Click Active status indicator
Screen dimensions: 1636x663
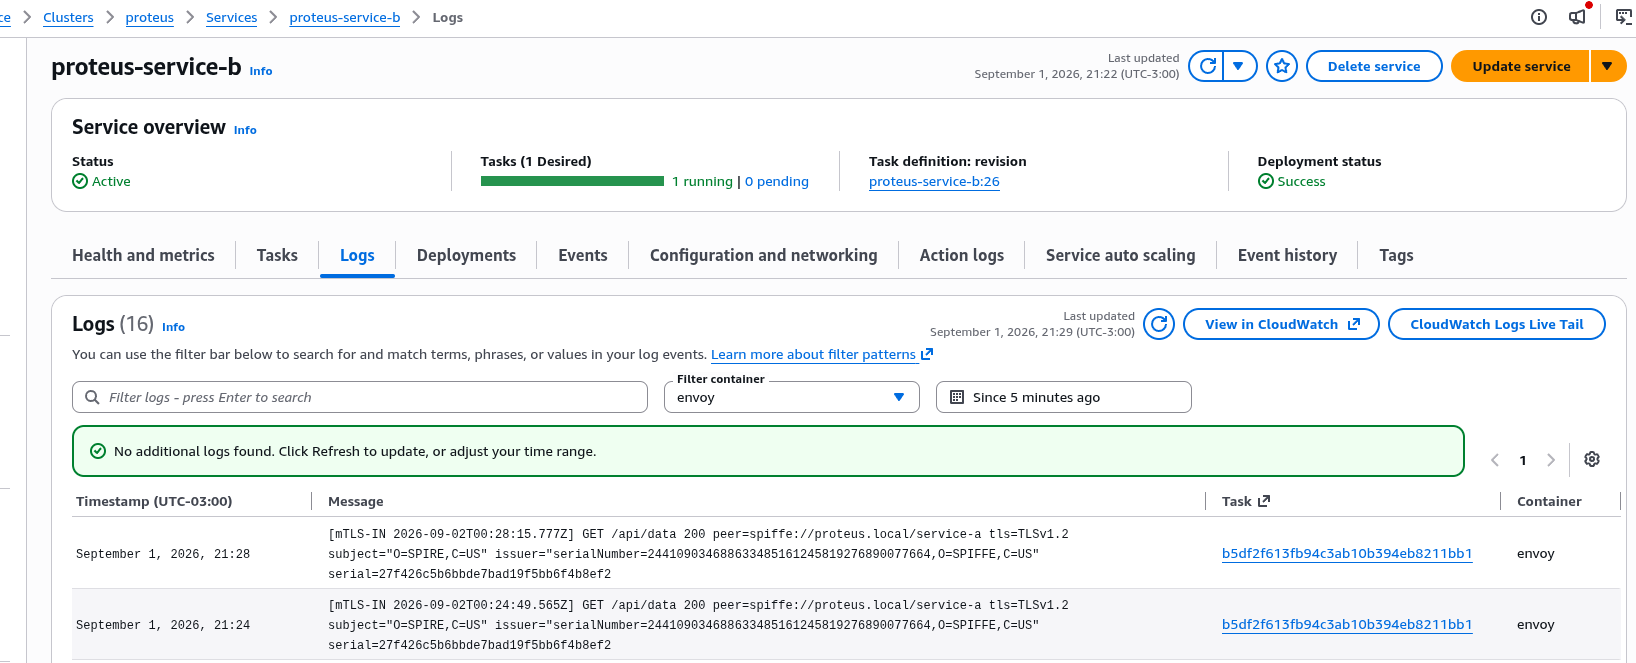tap(101, 181)
